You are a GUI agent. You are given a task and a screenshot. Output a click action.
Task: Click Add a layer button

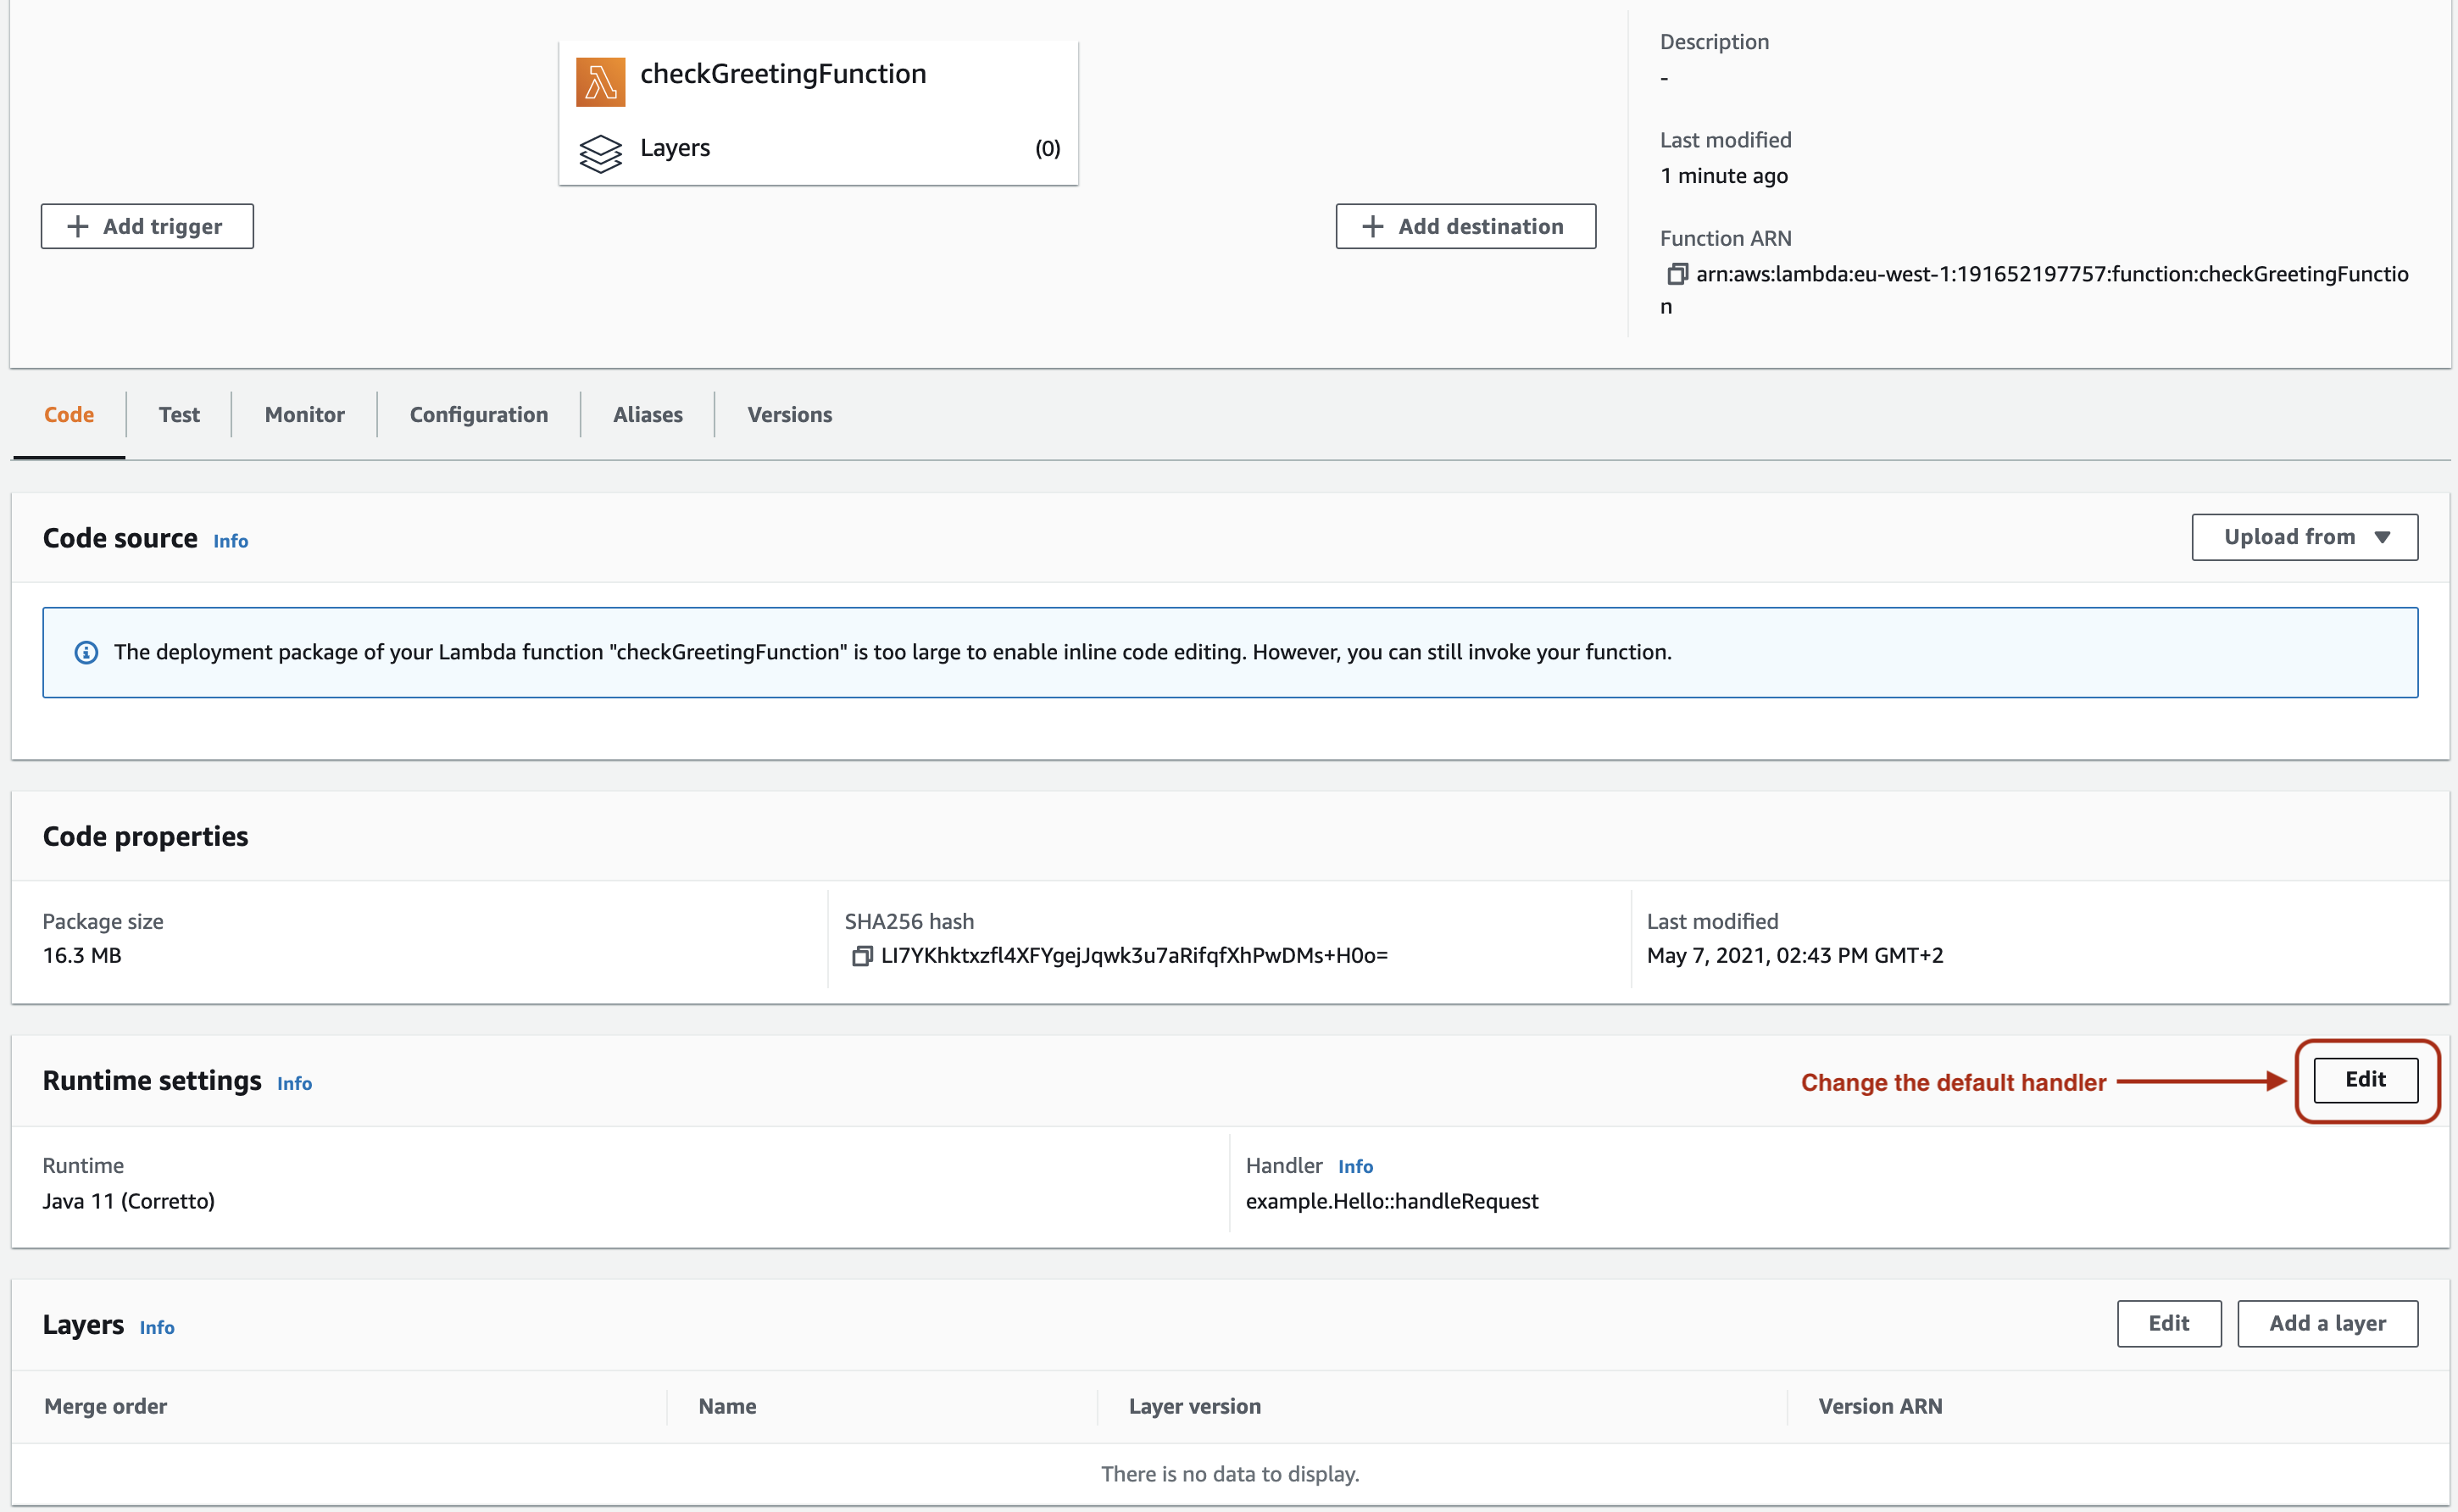click(2327, 1323)
